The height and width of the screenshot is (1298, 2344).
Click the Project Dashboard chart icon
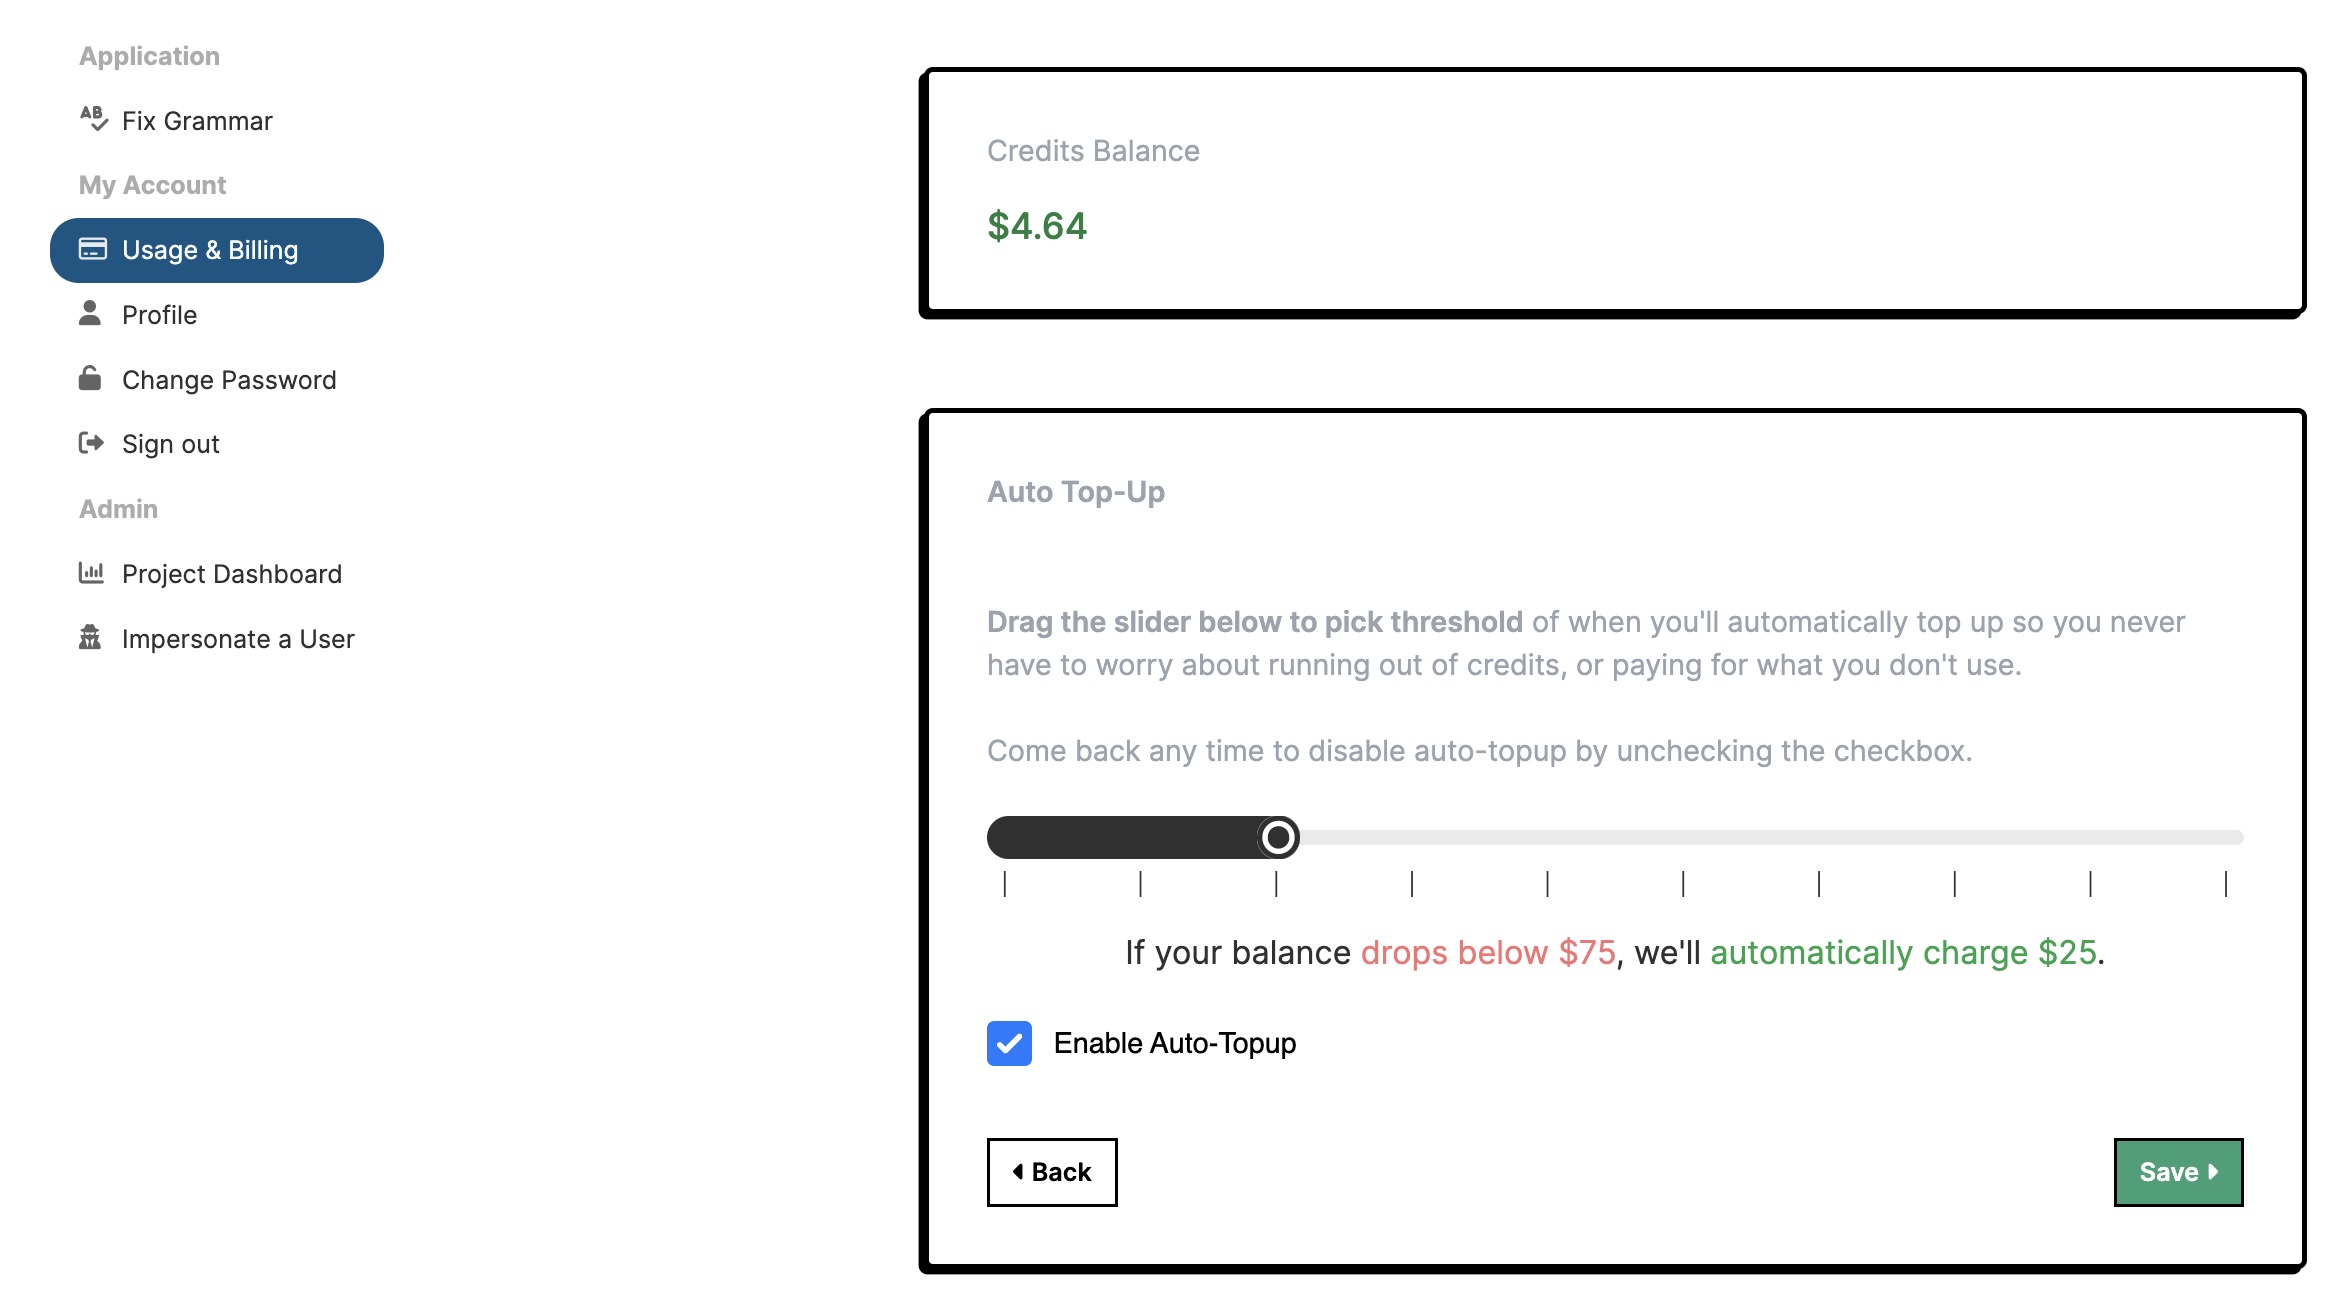[x=91, y=573]
